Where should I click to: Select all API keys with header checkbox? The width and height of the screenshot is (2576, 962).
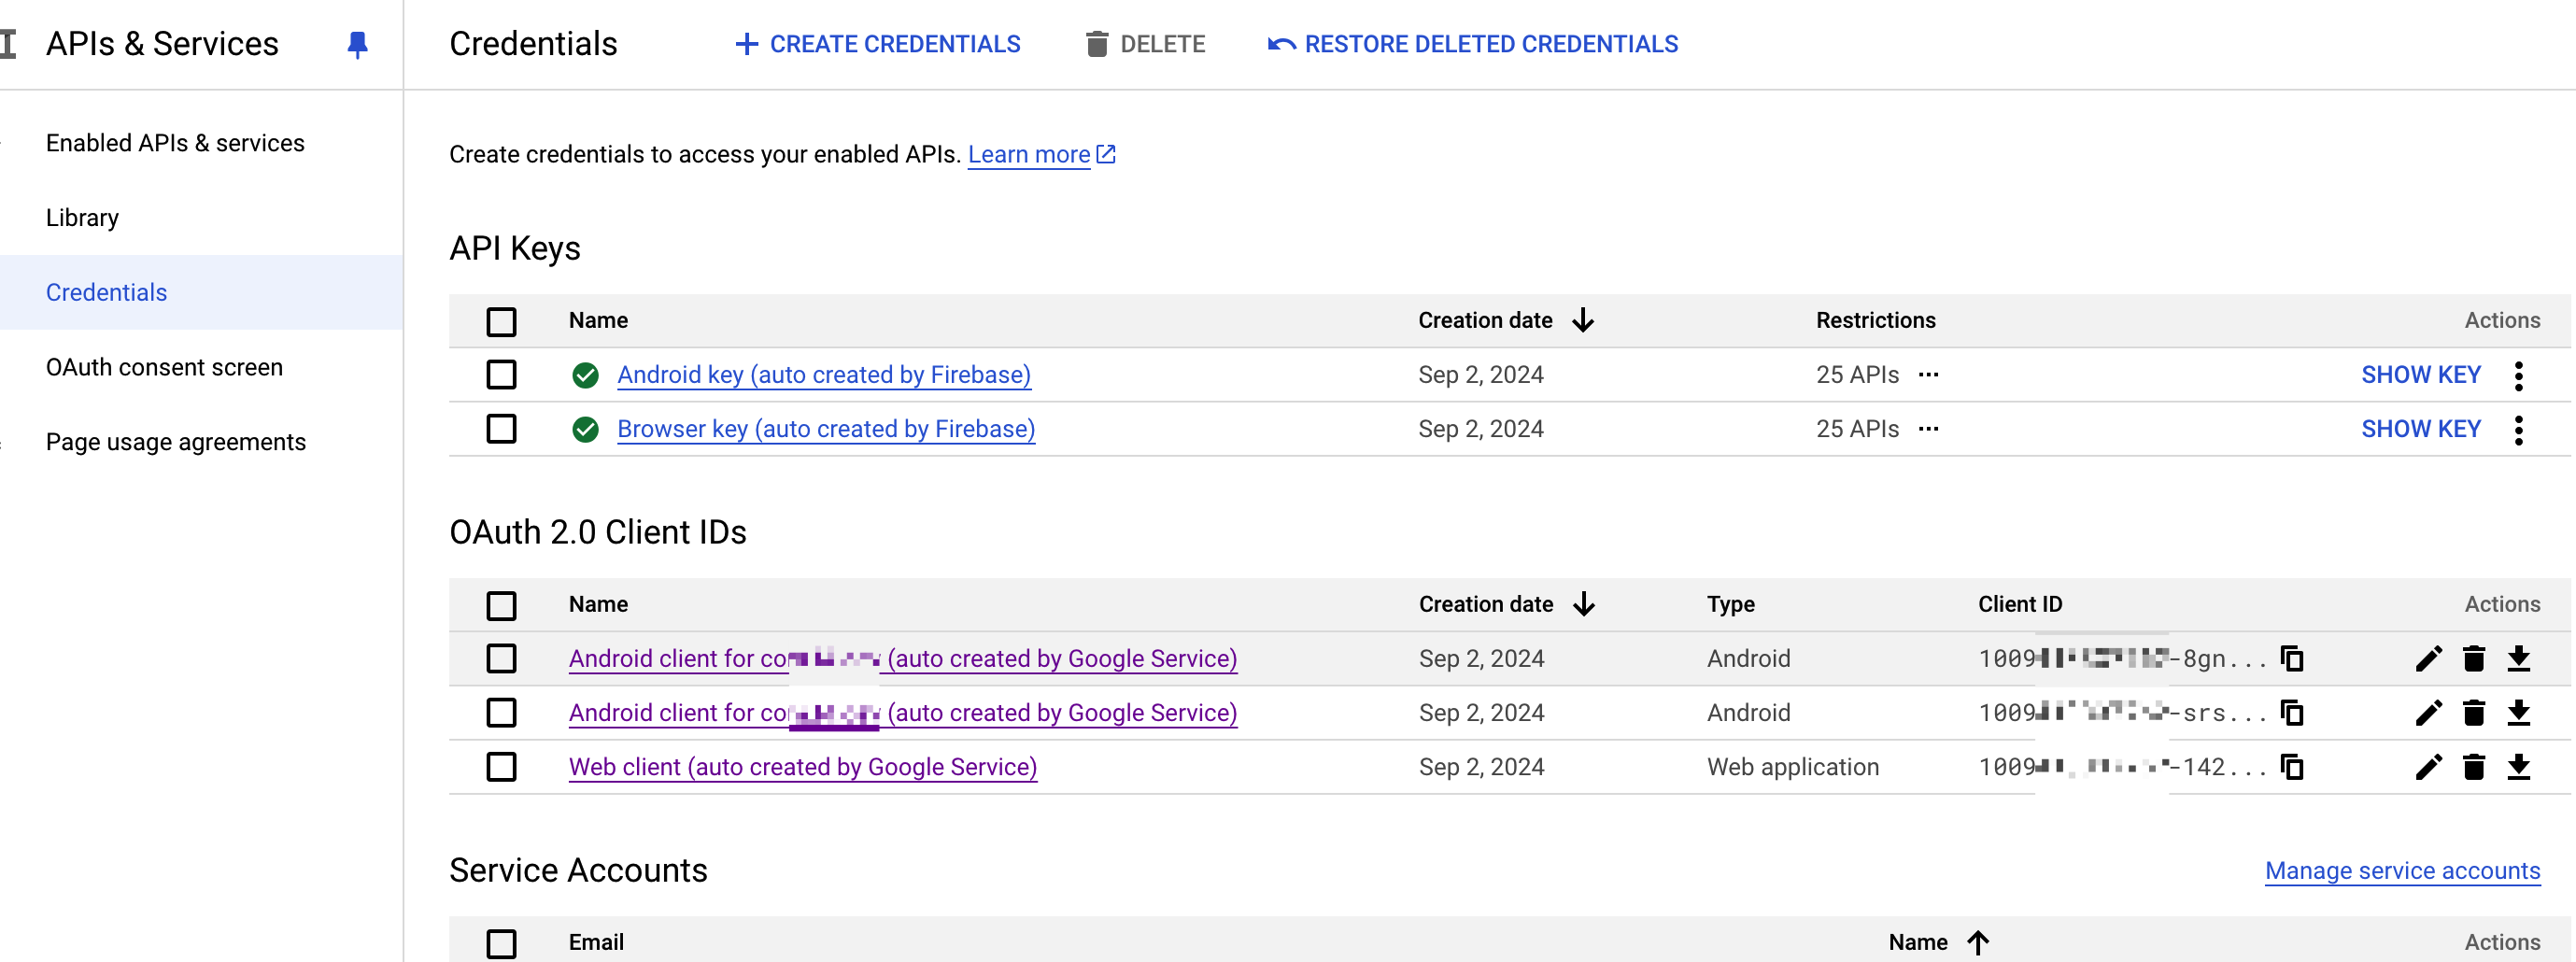pos(501,321)
